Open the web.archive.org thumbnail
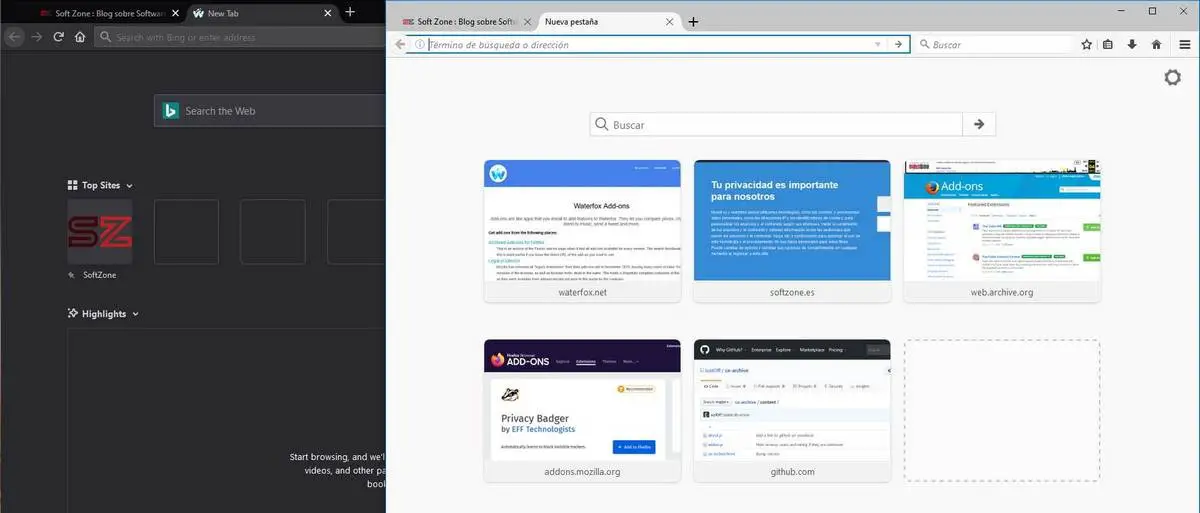 point(1001,231)
